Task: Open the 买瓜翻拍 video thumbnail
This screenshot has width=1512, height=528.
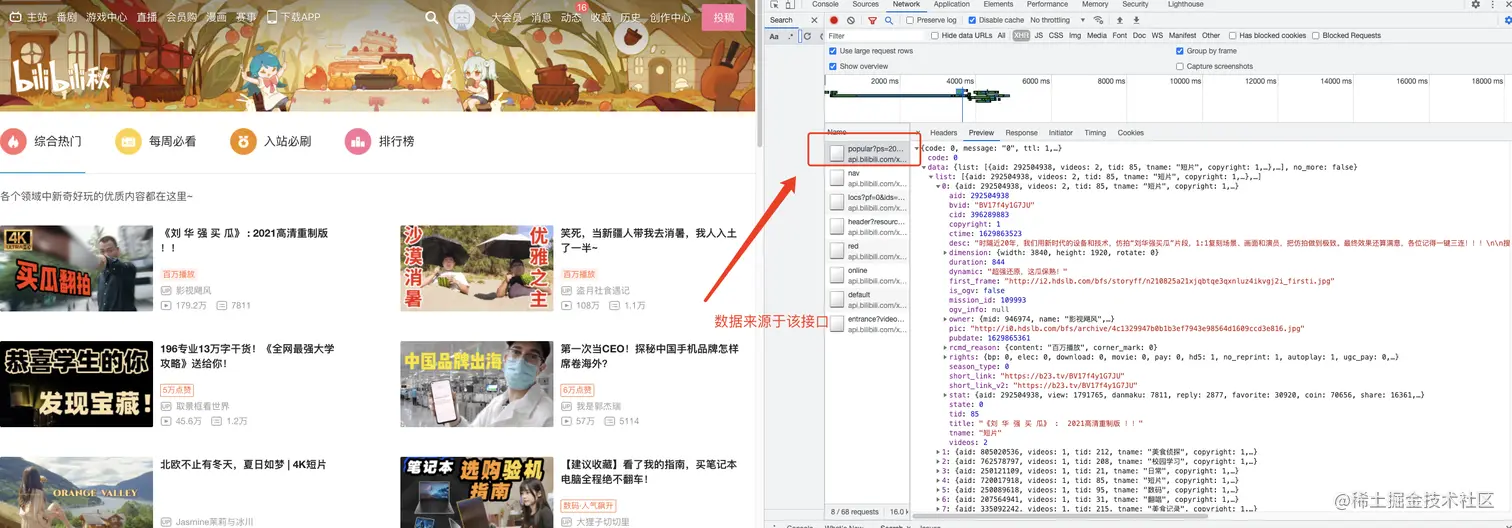Action: [x=77, y=268]
